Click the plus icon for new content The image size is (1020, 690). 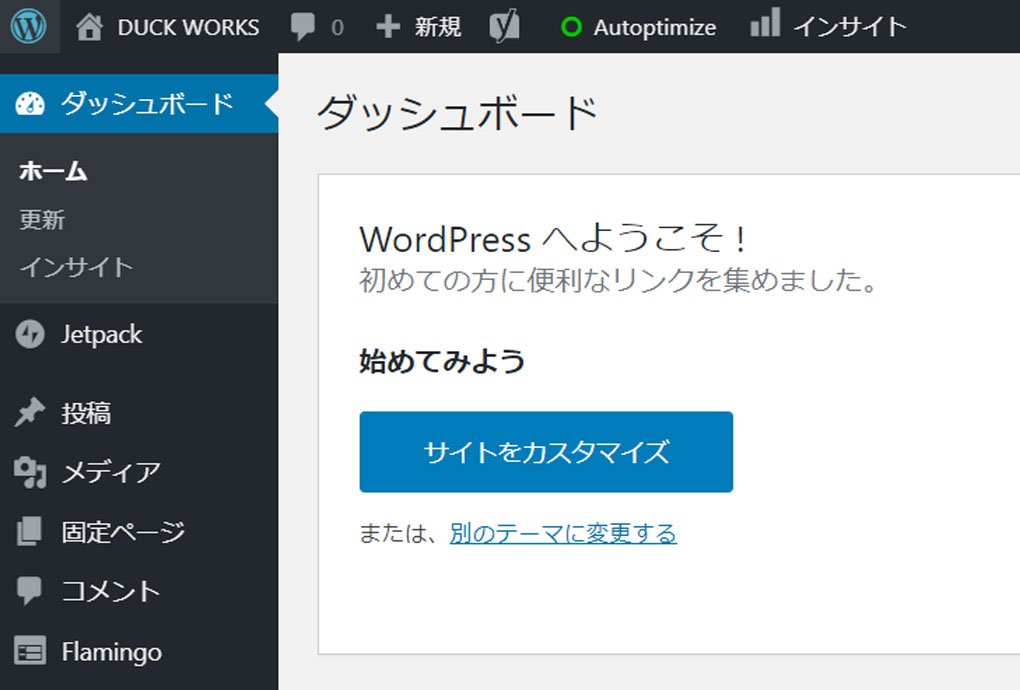coord(388,27)
